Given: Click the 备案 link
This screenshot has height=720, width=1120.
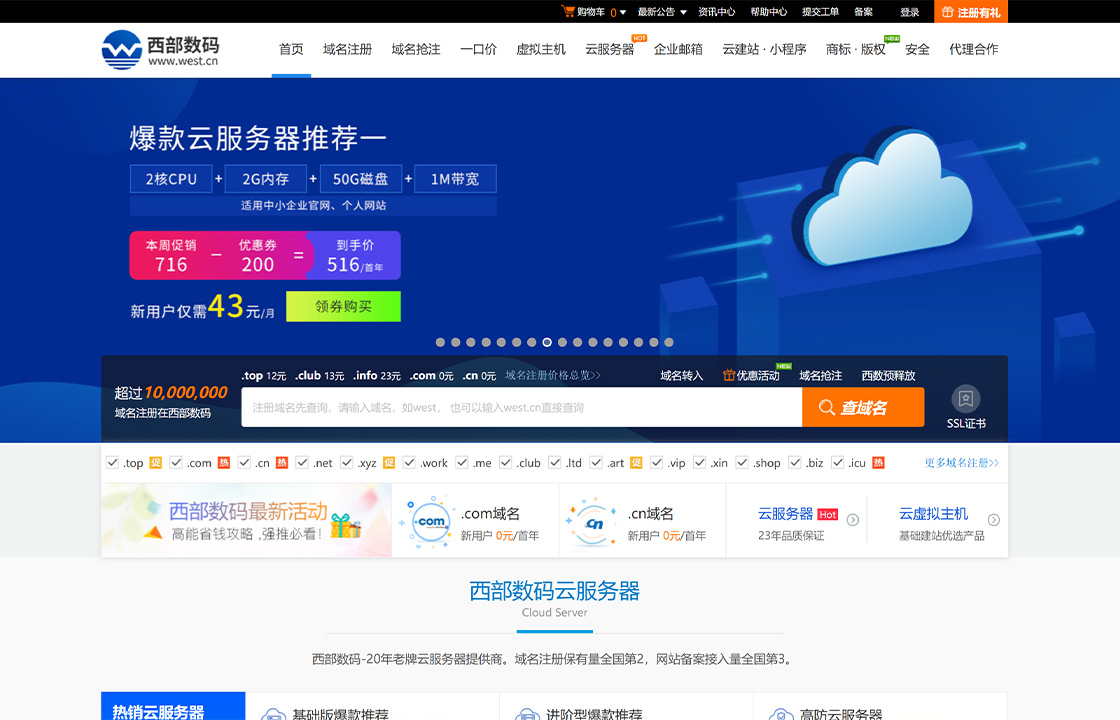Looking at the screenshot, I should [864, 11].
